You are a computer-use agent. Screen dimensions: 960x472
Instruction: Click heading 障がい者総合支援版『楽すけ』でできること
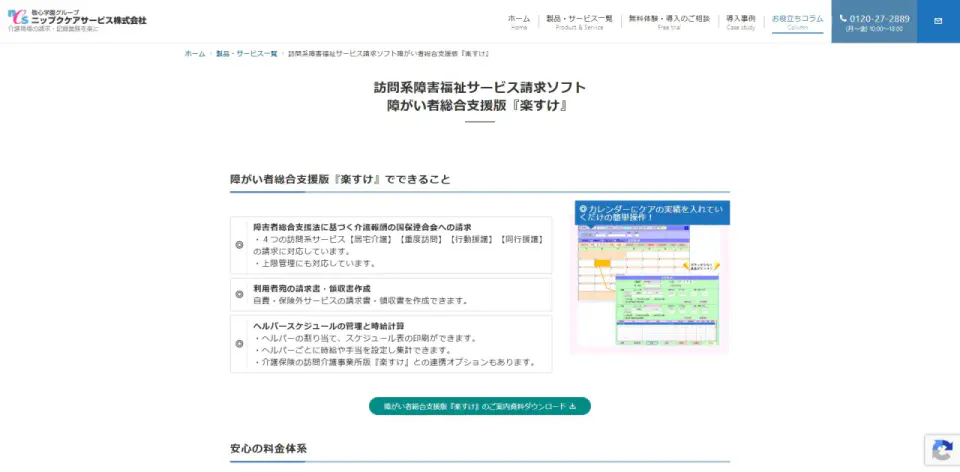click(x=340, y=179)
